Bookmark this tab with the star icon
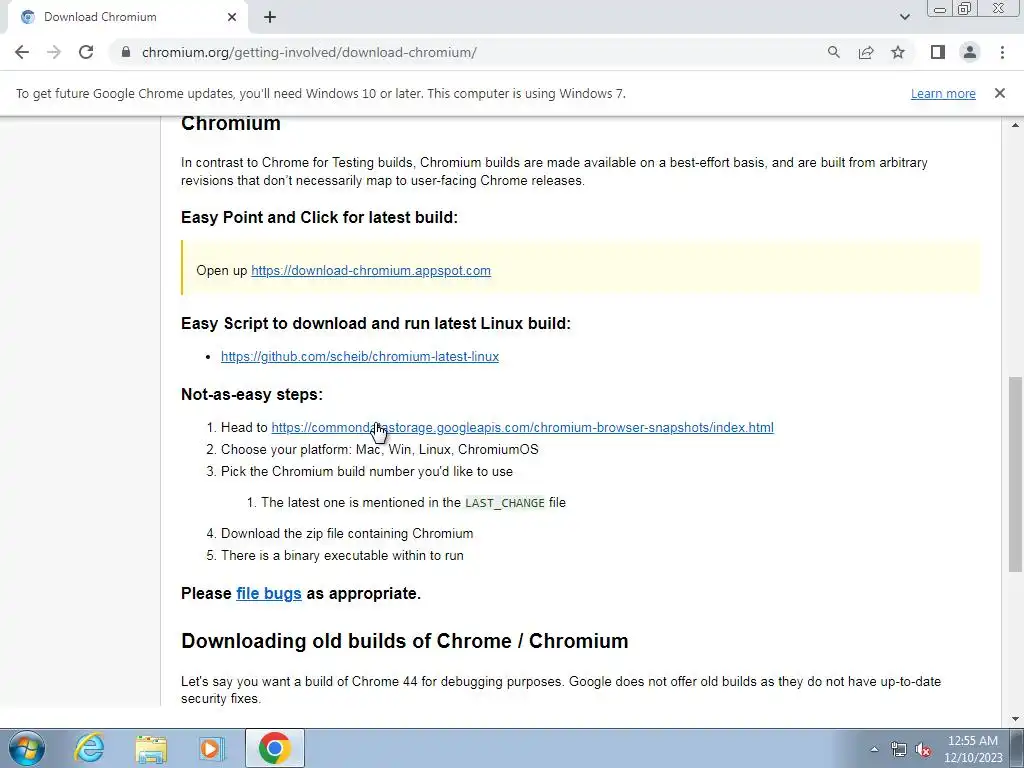This screenshot has width=1024, height=768. (x=898, y=52)
